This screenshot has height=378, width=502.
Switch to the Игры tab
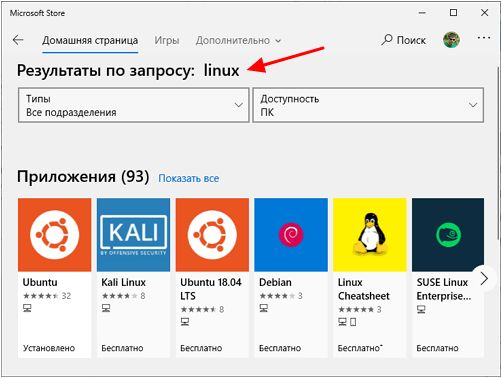[x=167, y=40]
